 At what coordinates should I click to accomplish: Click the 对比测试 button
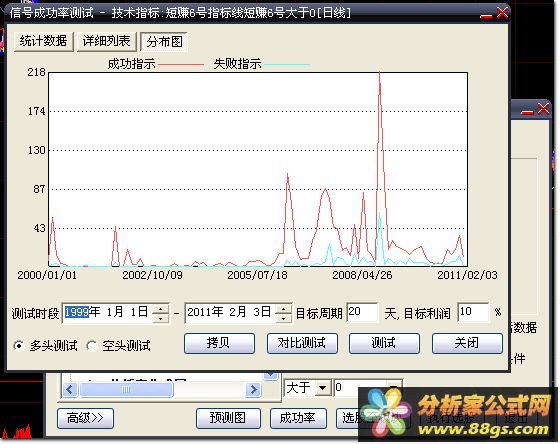[302, 343]
